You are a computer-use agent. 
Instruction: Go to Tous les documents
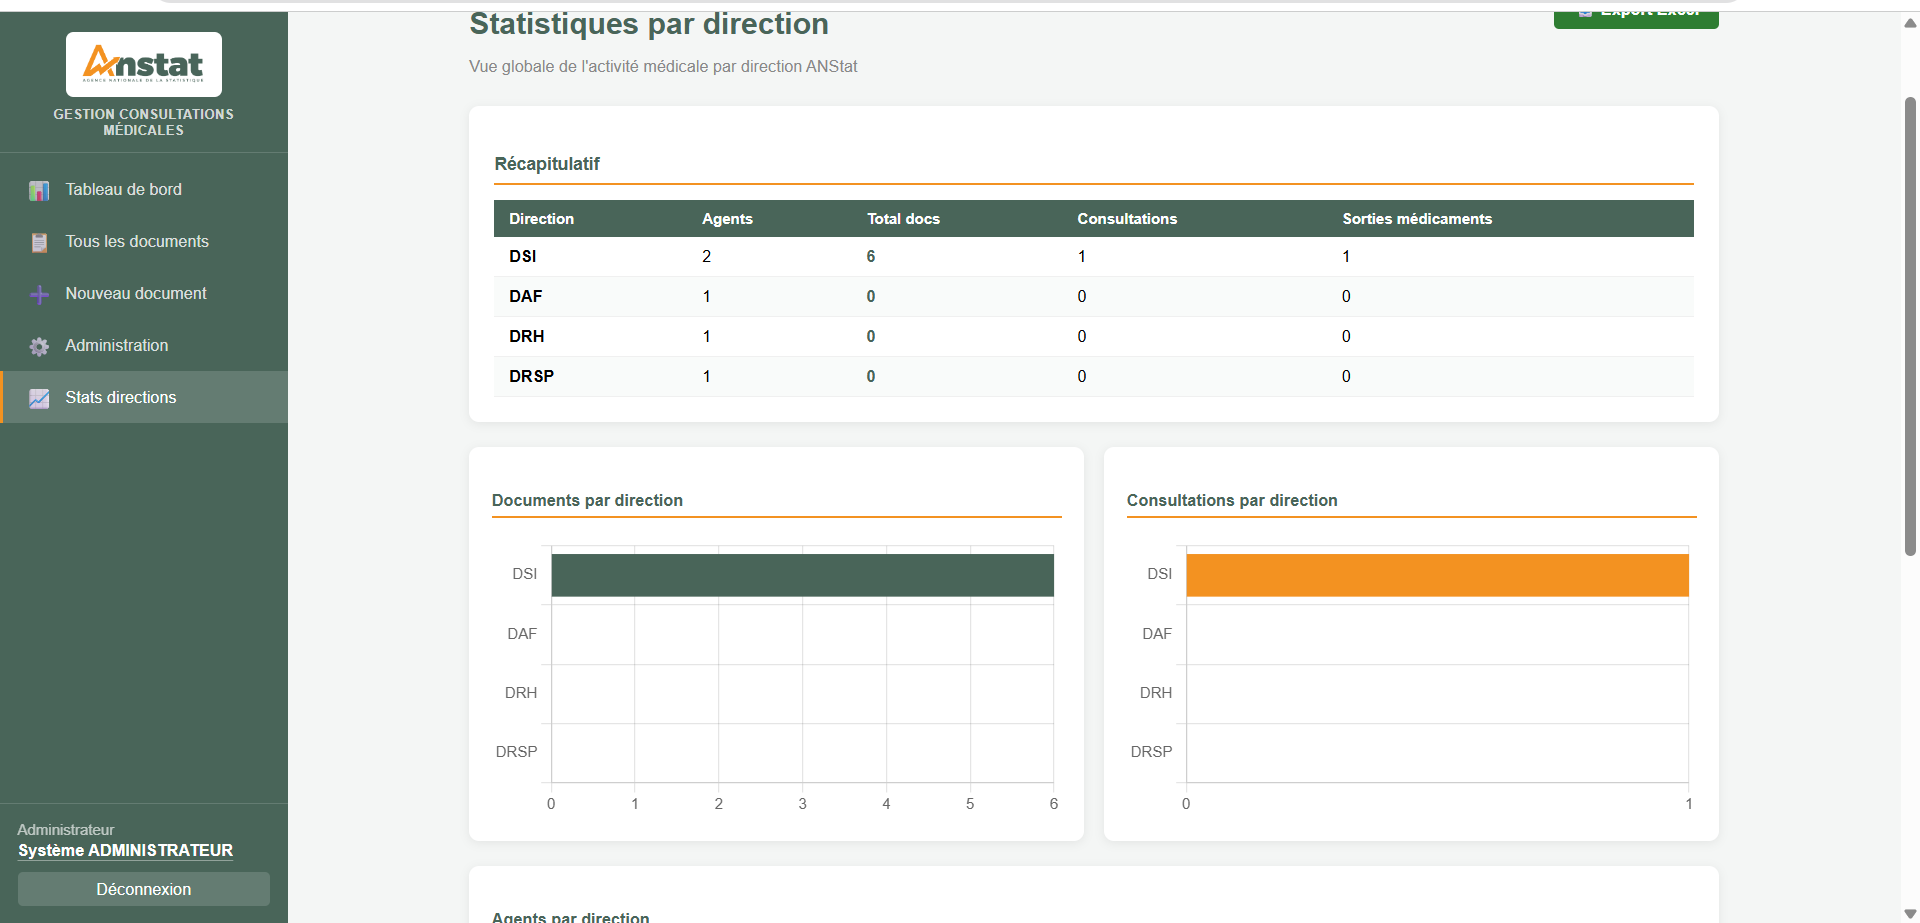tap(137, 242)
